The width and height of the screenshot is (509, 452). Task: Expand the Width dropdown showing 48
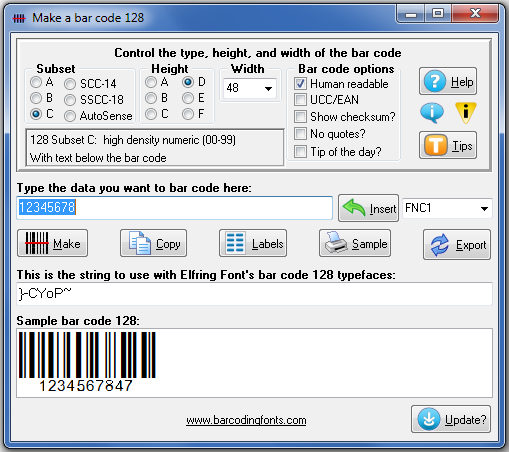tap(250, 88)
